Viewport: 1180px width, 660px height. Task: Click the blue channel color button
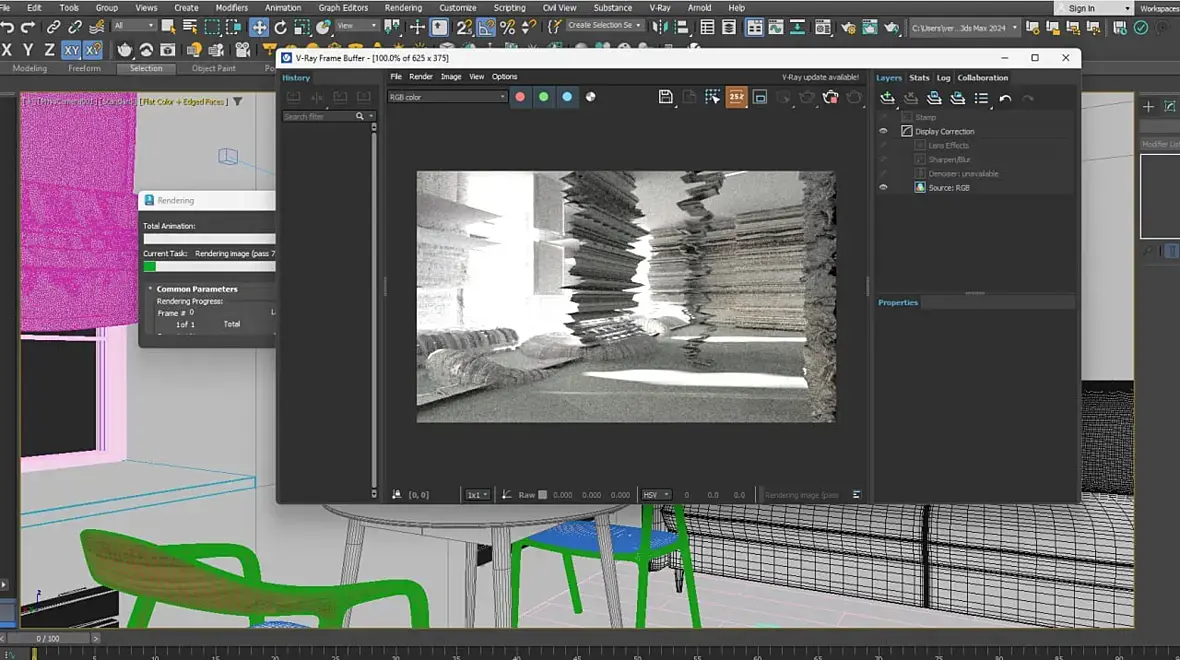click(x=567, y=97)
